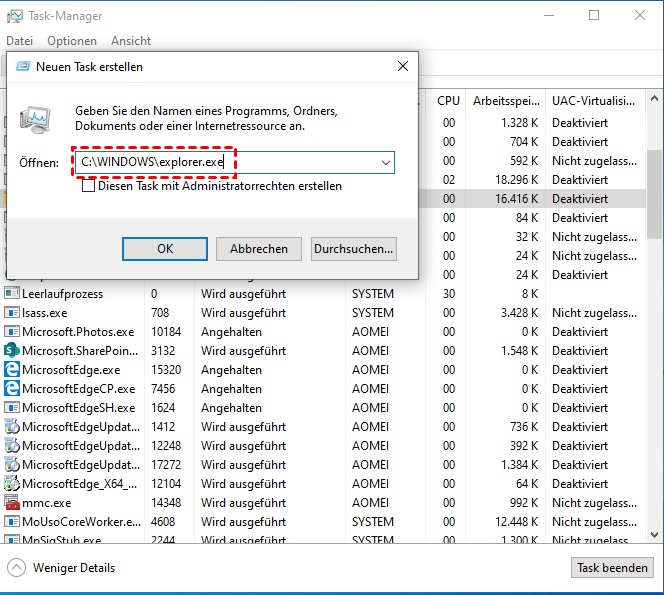Click the lsass.exe process icon
664x595 pixels.
[12, 313]
